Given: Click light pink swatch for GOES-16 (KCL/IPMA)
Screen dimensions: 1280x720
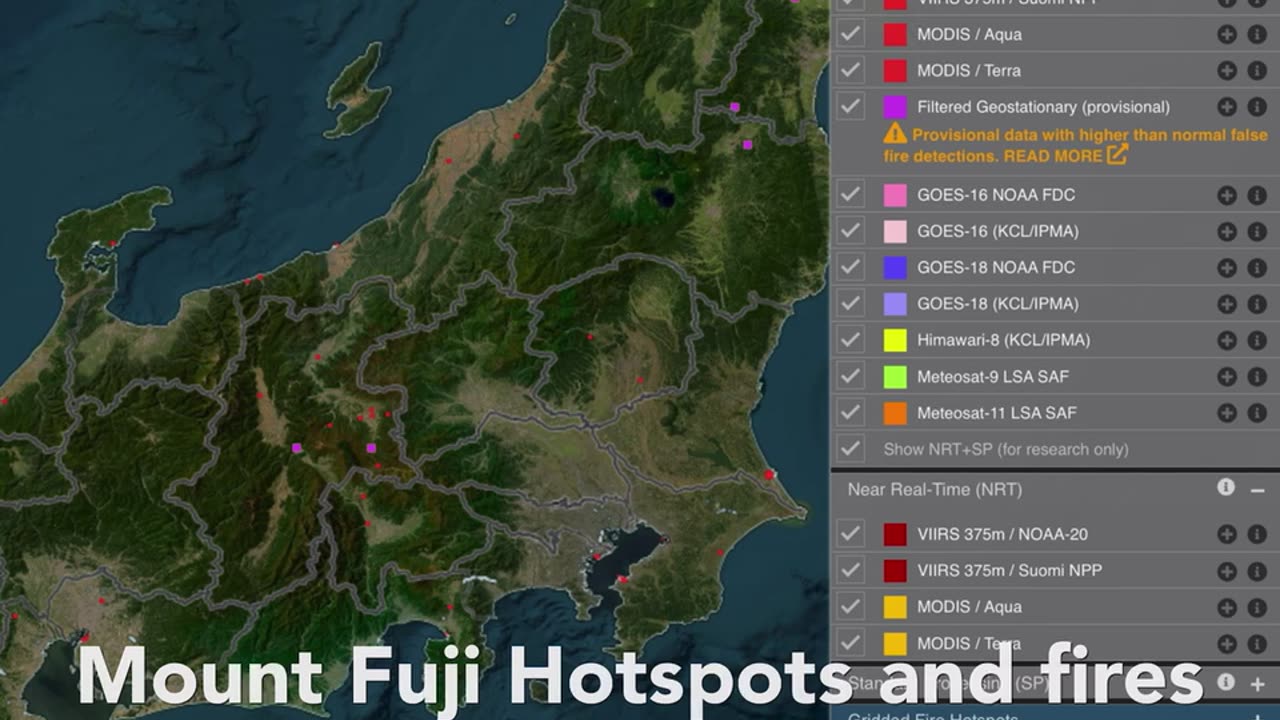Looking at the screenshot, I should (x=895, y=231).
